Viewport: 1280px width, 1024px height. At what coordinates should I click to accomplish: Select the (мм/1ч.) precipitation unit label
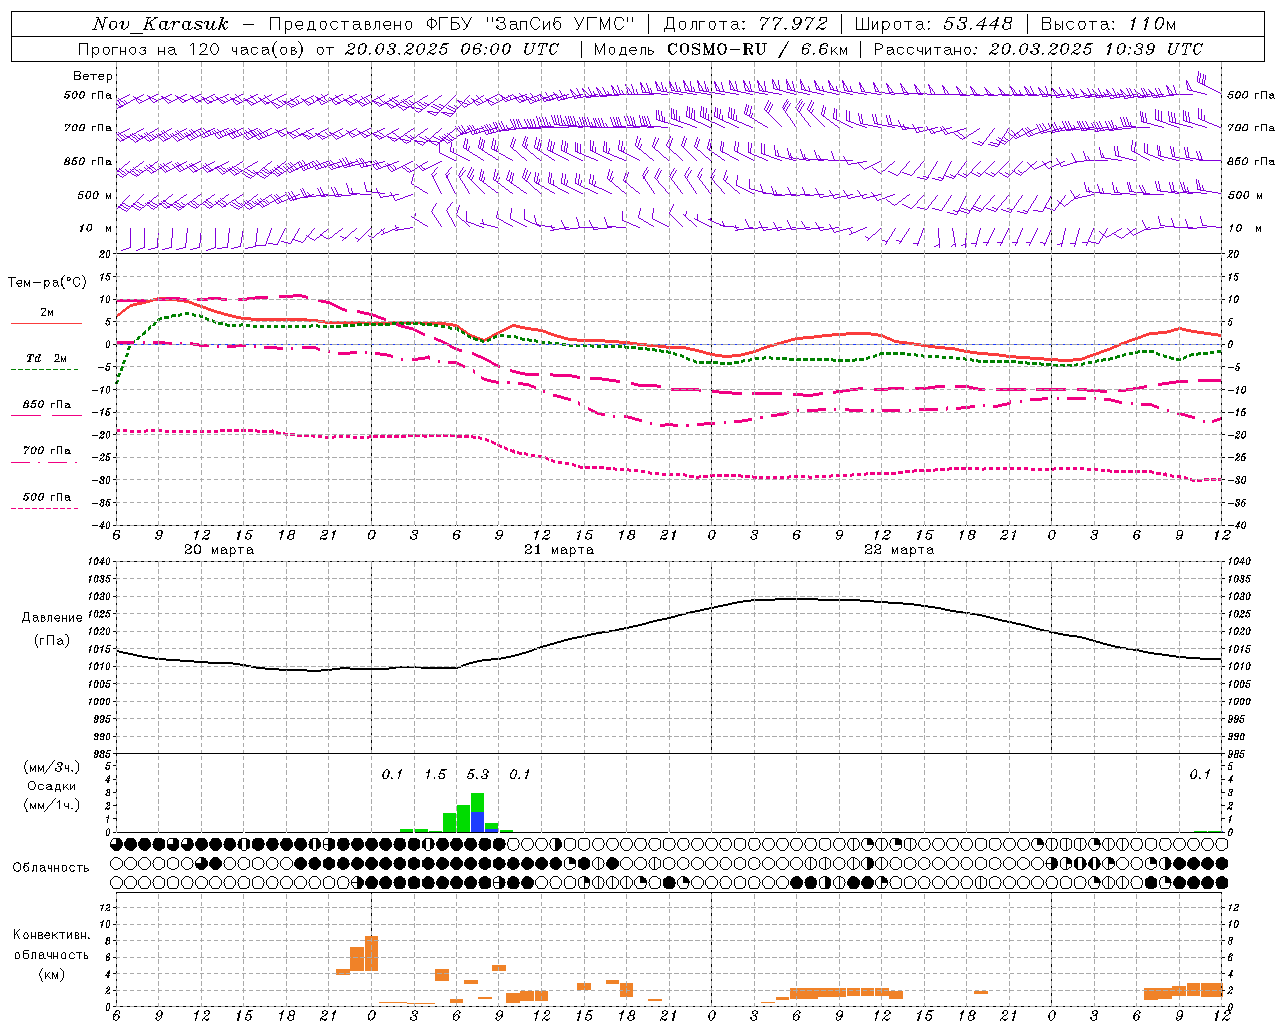[52, 805]
